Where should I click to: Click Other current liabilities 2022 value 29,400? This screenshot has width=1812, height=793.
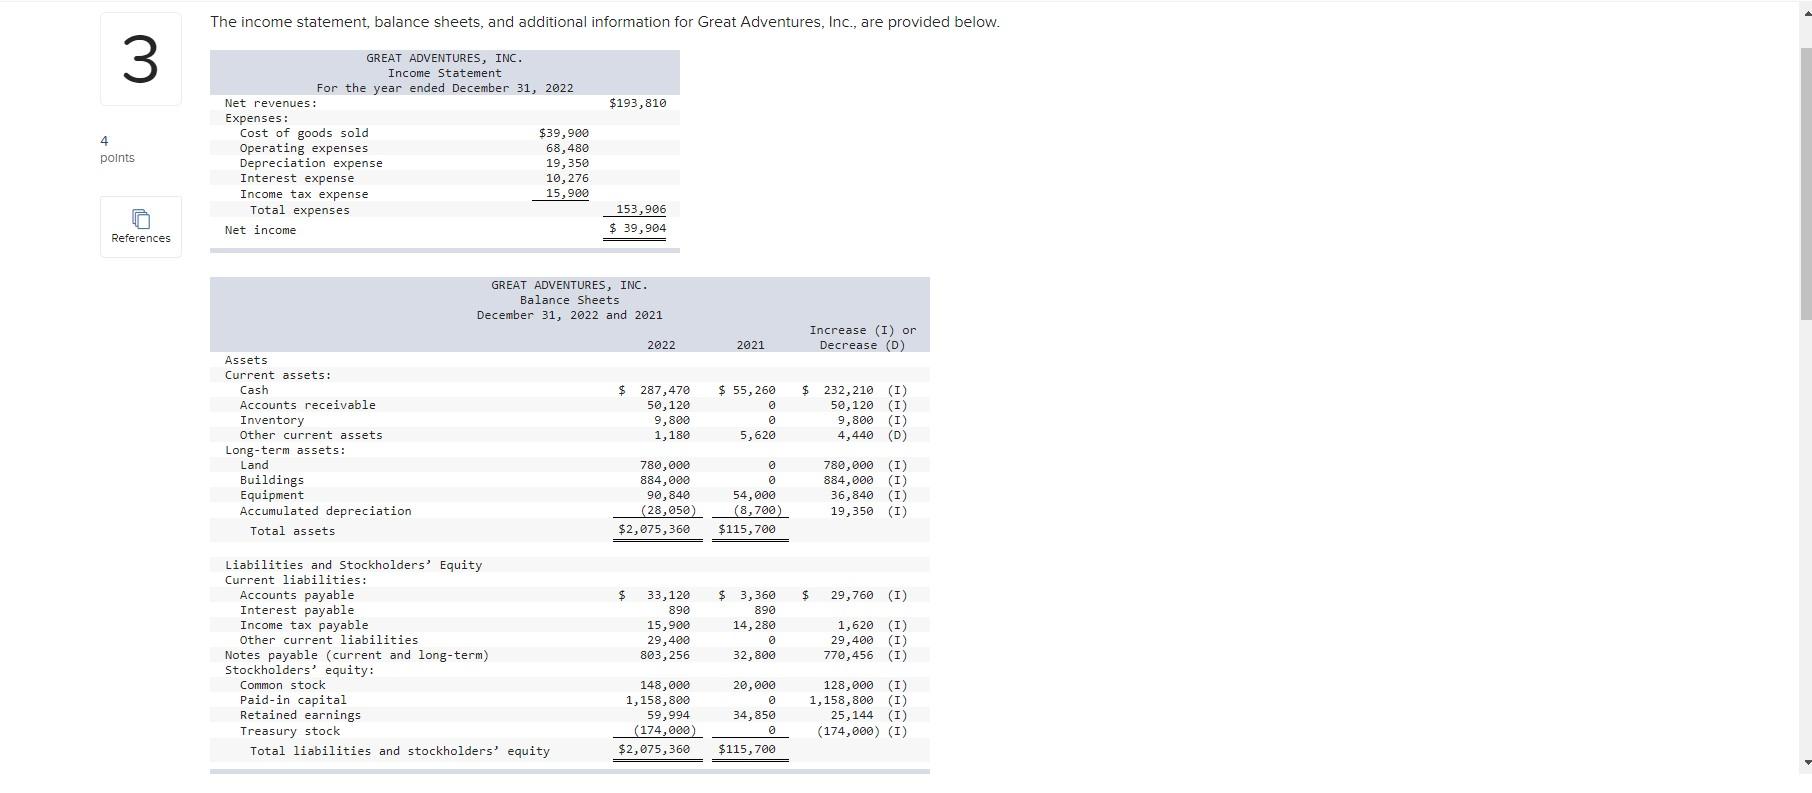pos(668,640)
